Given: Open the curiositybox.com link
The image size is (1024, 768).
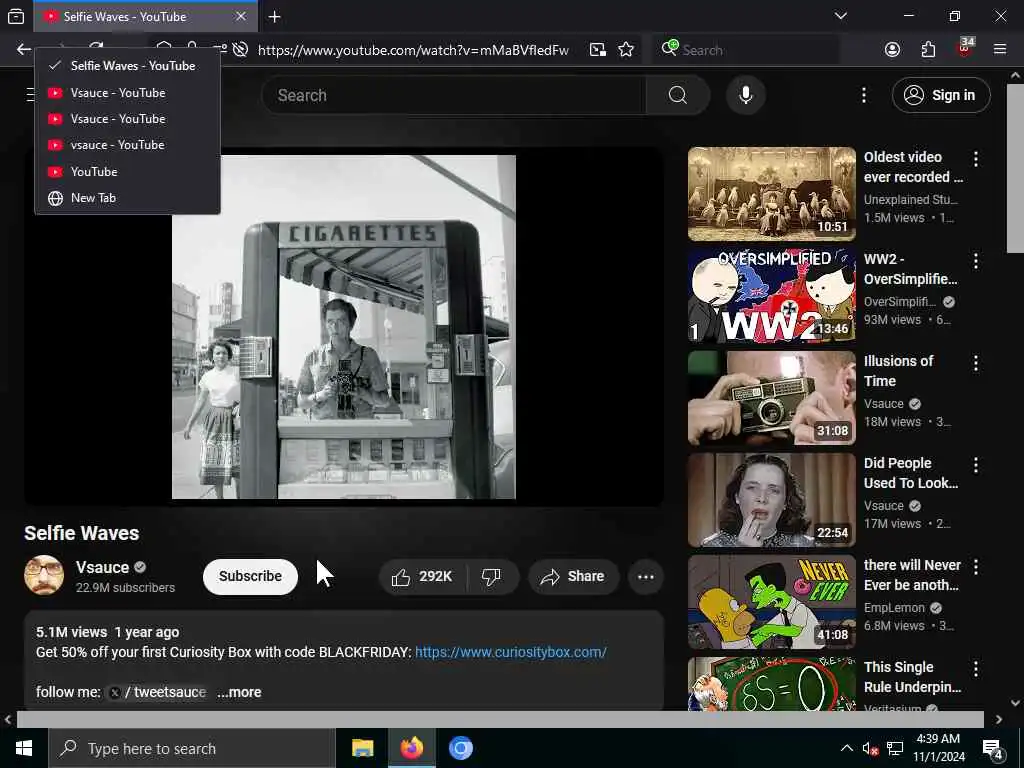Looking at the screenshot, I should click(511, 652).
